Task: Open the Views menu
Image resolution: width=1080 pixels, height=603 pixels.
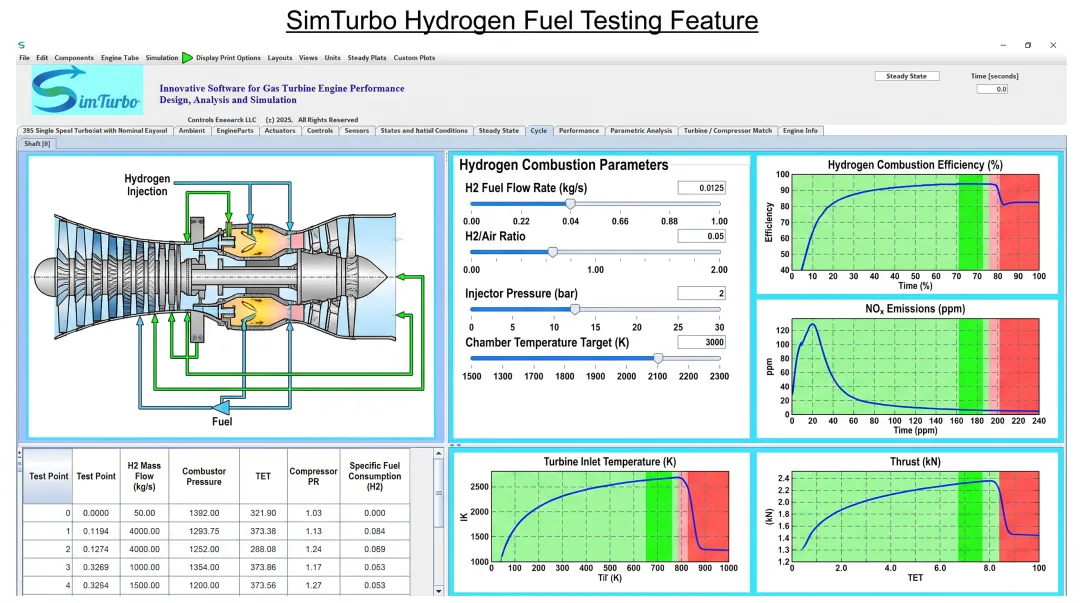Action: coord(308,58)
